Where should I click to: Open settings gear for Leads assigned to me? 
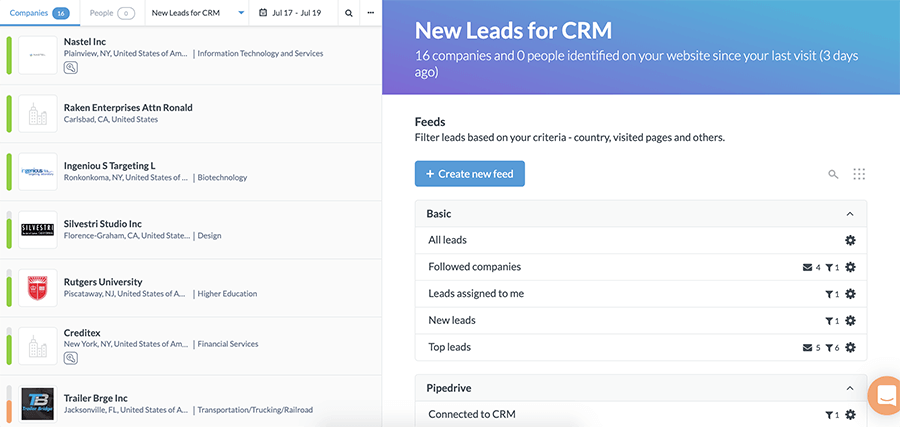[850, 294]
